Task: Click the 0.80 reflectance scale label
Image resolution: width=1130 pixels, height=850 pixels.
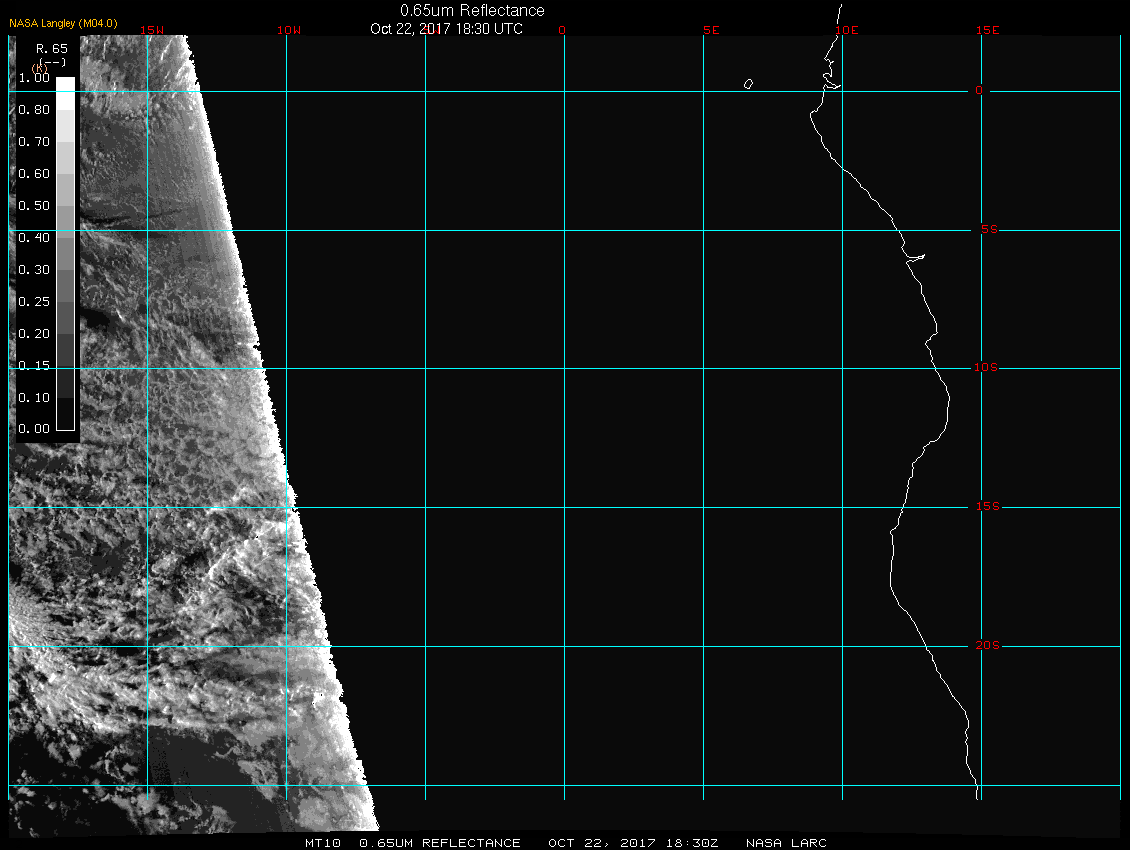Action: (34, 110)
